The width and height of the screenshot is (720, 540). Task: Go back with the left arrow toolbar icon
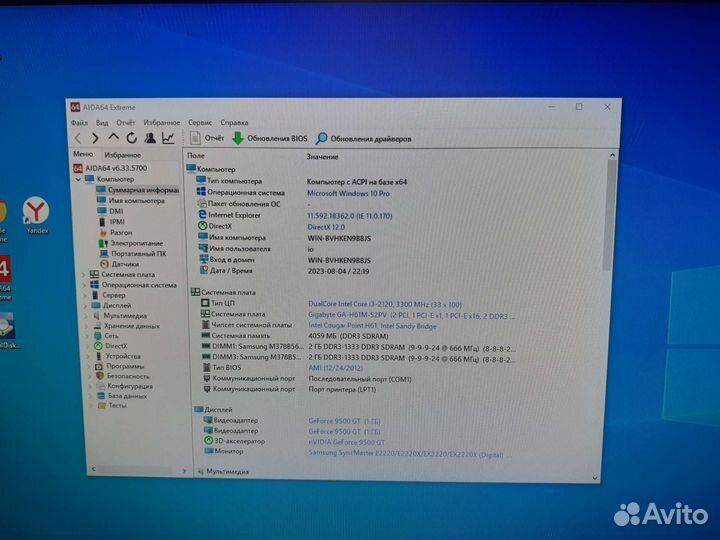78,138
